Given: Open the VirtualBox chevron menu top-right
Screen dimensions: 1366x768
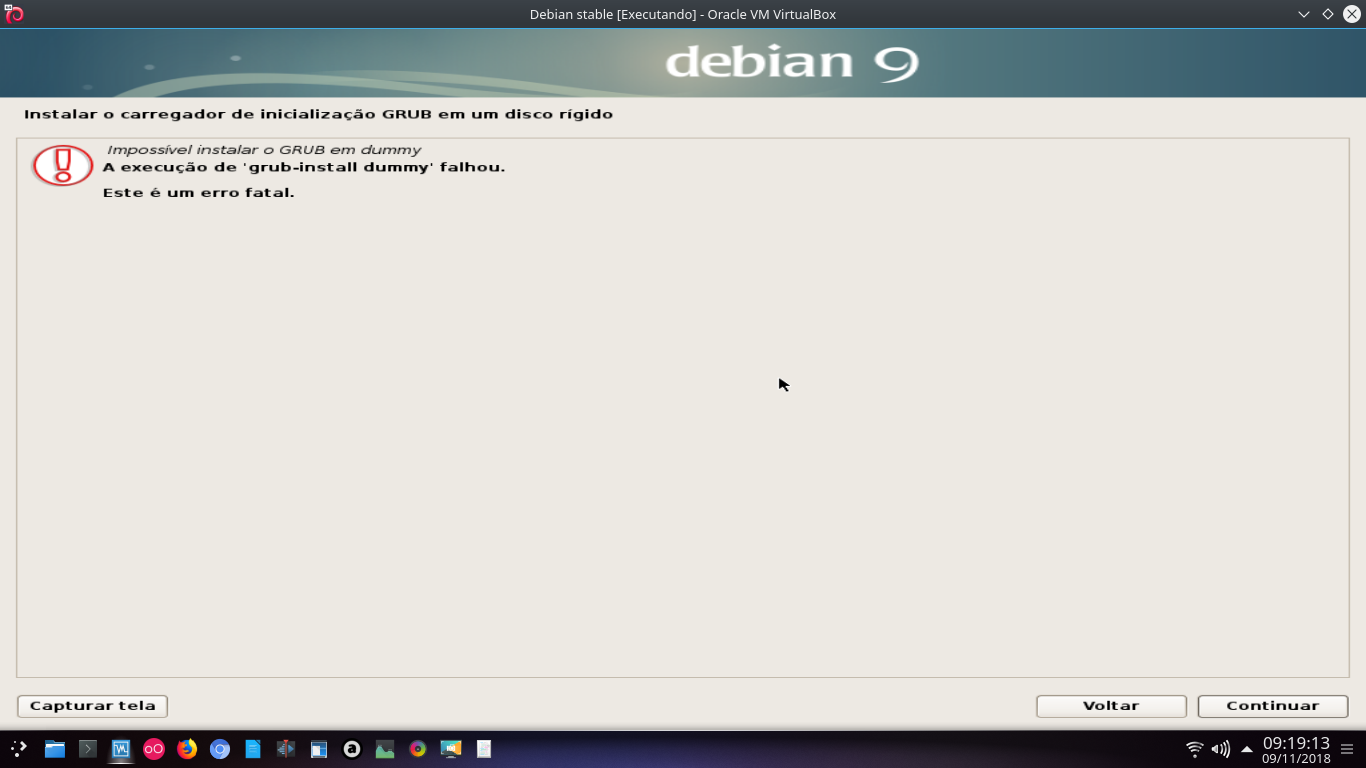Looking at the screenshot, I should click(x=1303, y=14).
